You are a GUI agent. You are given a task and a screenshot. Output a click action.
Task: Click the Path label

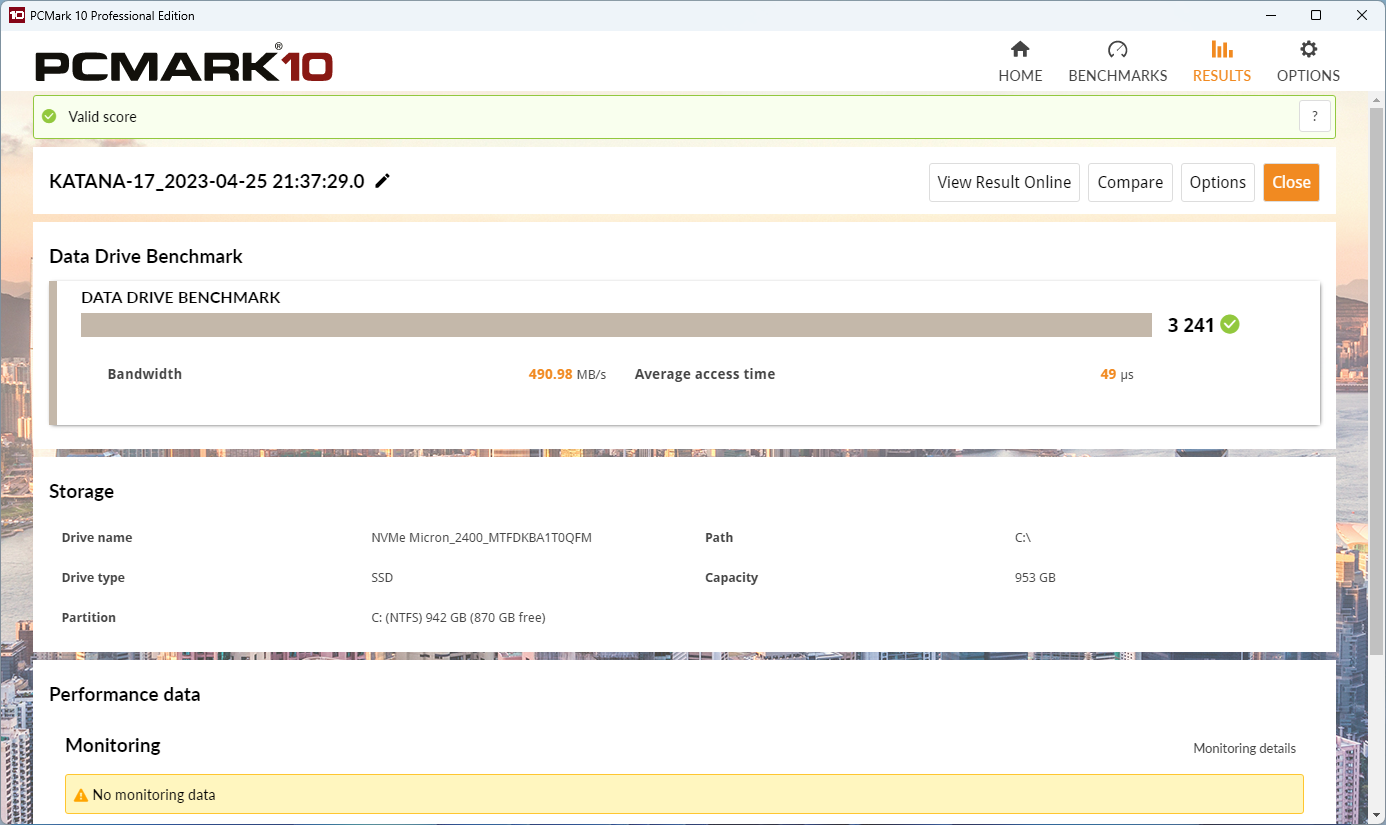pyautogui.click(x=719, y=538)
